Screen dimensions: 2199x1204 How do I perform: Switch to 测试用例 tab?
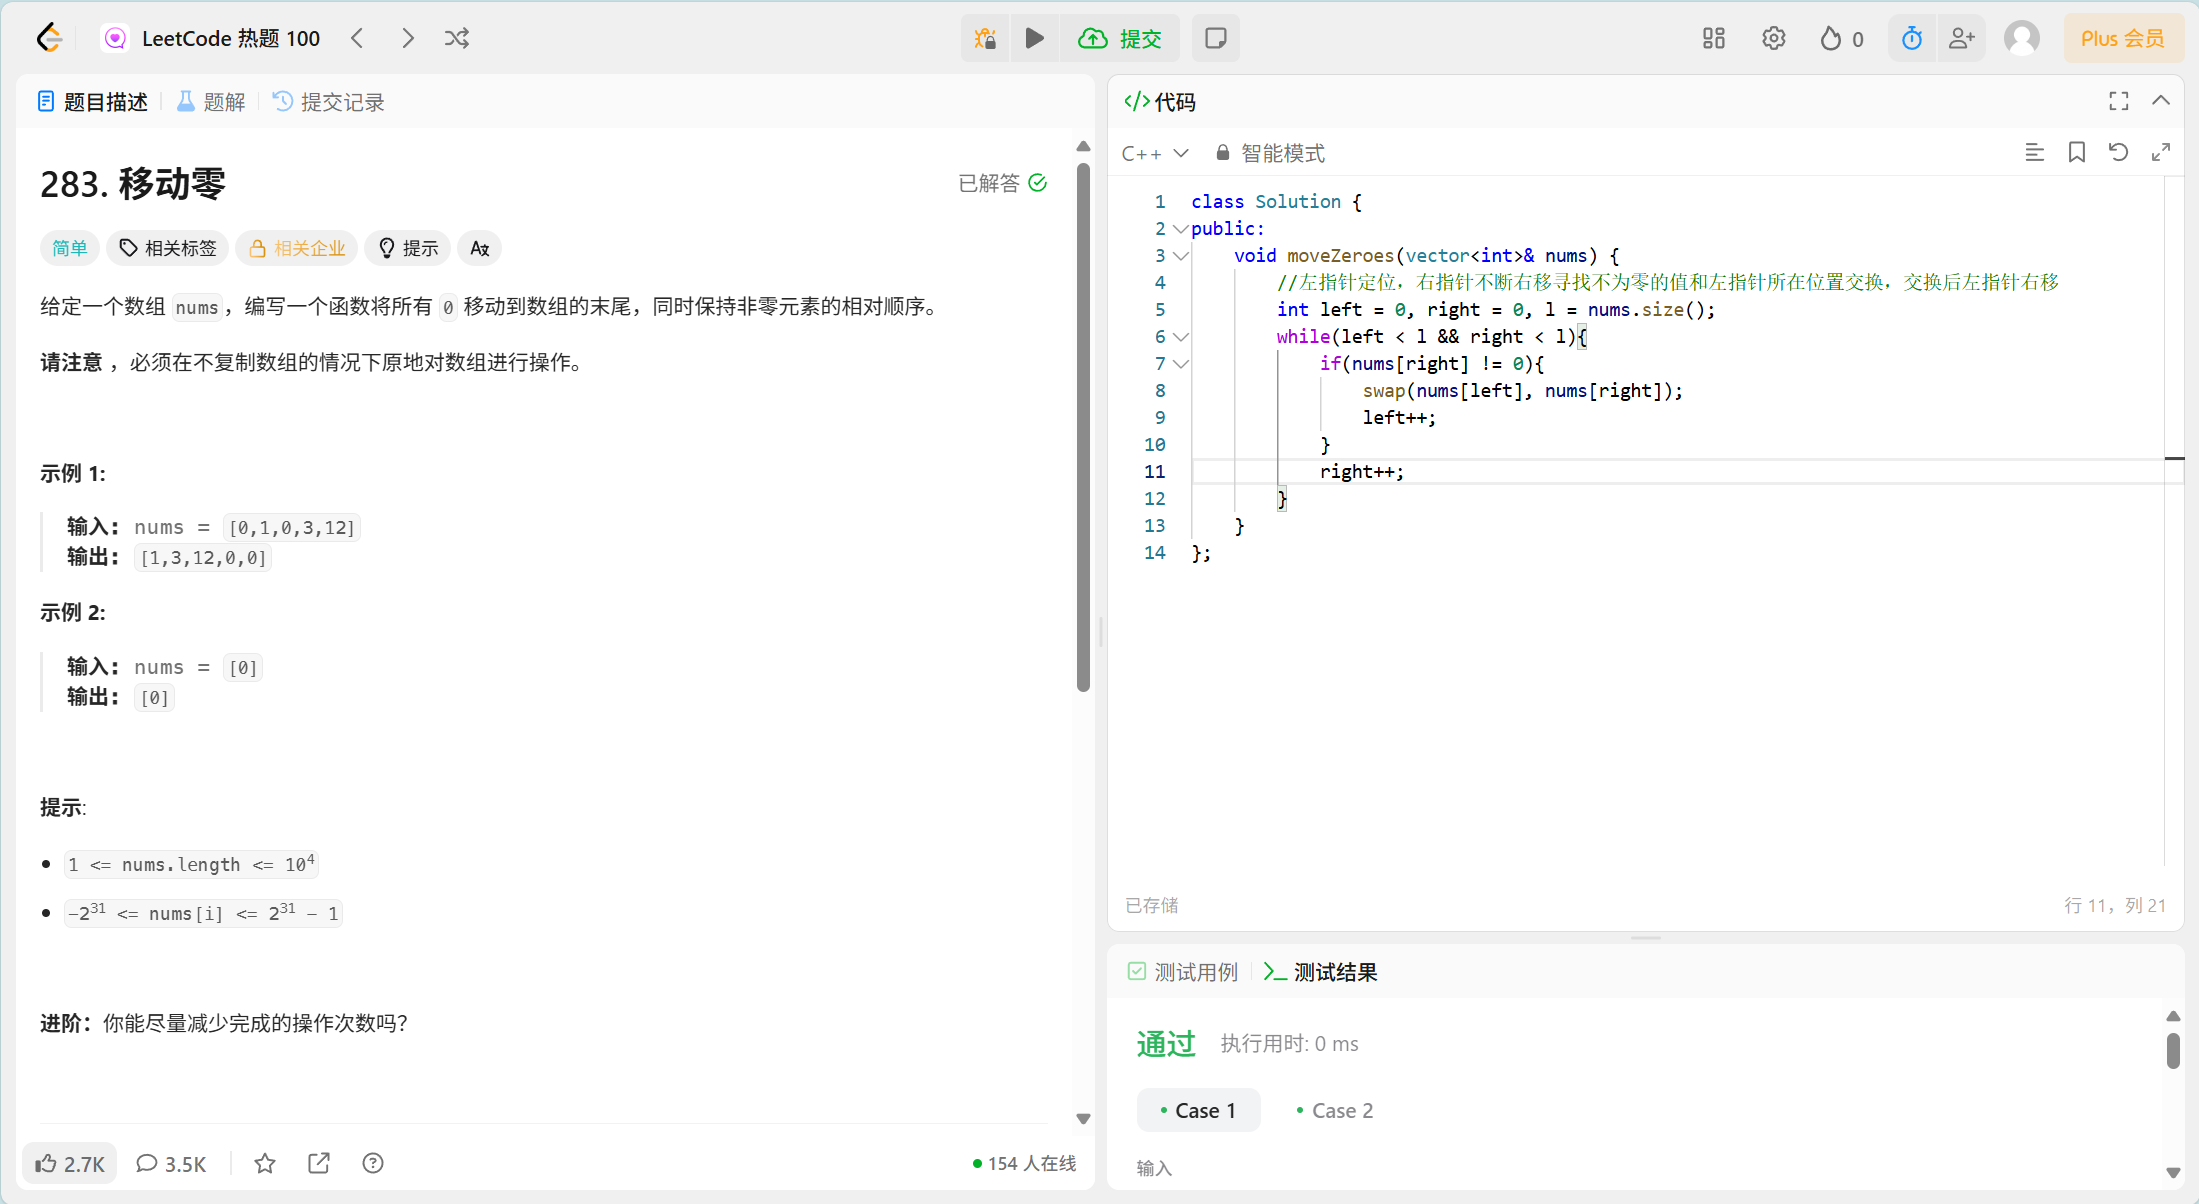(1183, 972)
